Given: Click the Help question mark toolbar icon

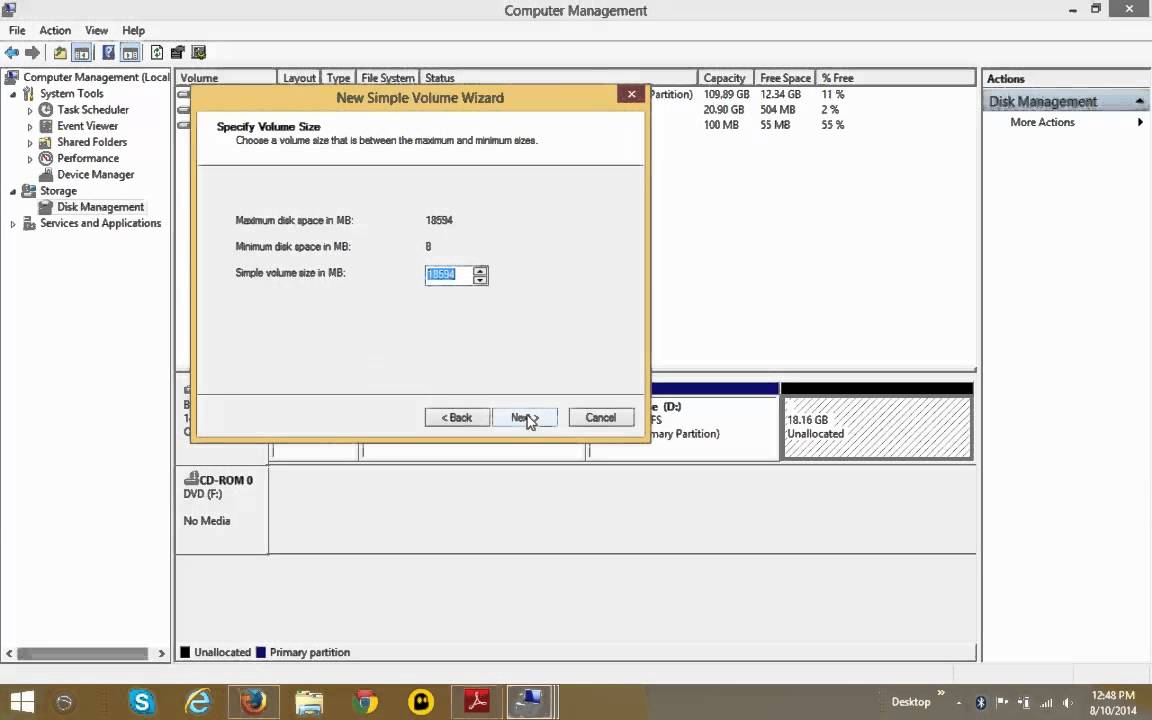Looking at the screenshot, I should tap(109, 53).
